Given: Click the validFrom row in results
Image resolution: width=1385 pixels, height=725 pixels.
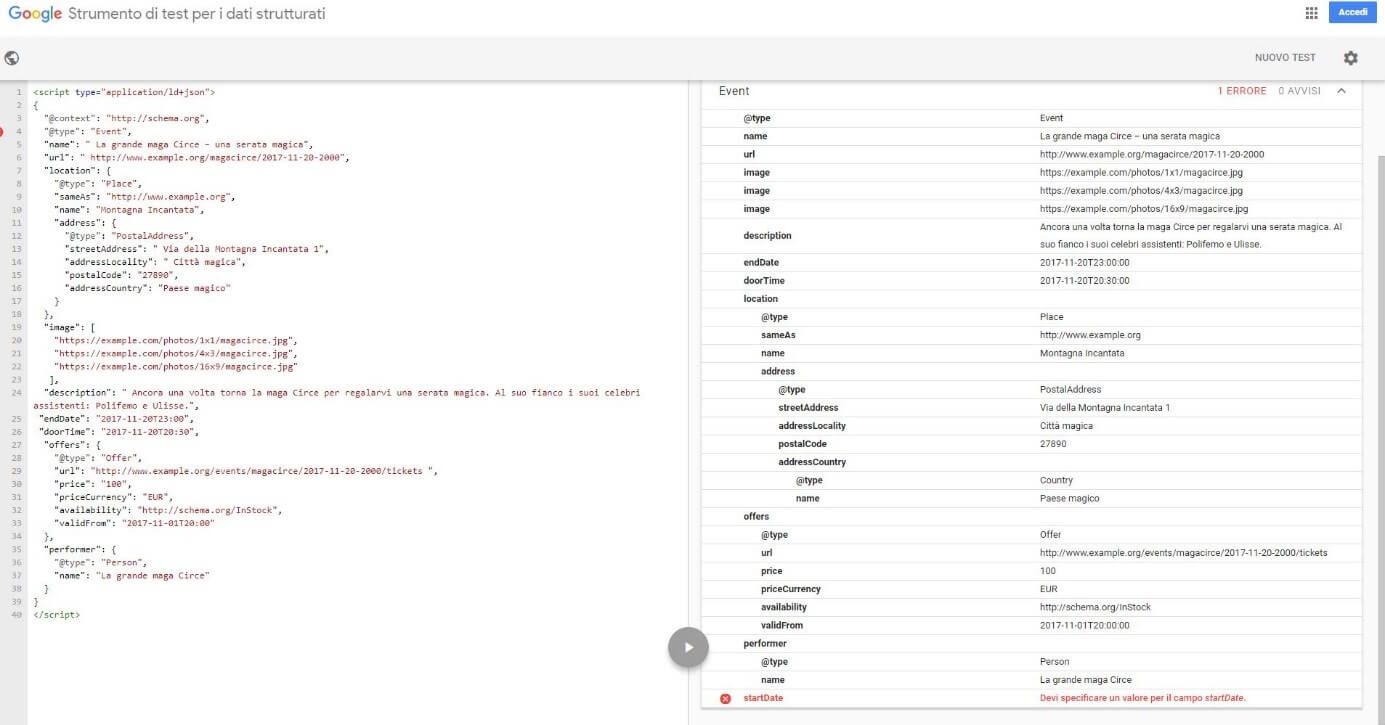Looking at the screenshot, I should coord(1031,625).
